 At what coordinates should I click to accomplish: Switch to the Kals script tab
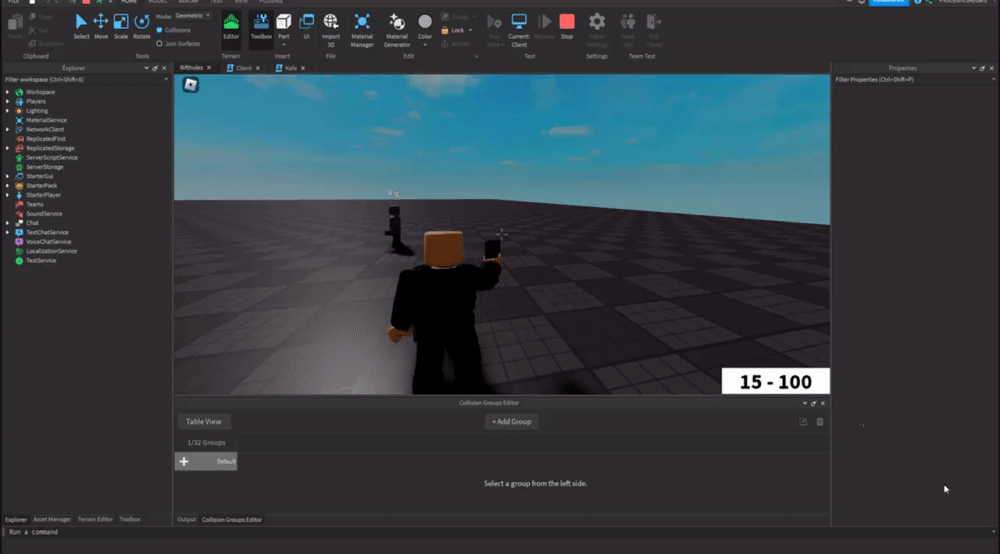click(286, 68)
